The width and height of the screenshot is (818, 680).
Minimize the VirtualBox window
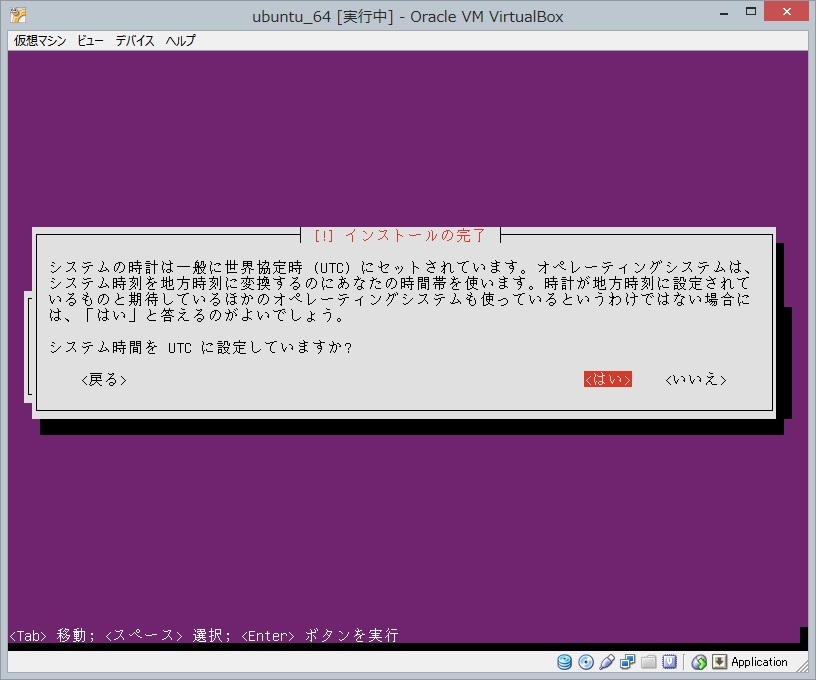click(x=724, y=13)
